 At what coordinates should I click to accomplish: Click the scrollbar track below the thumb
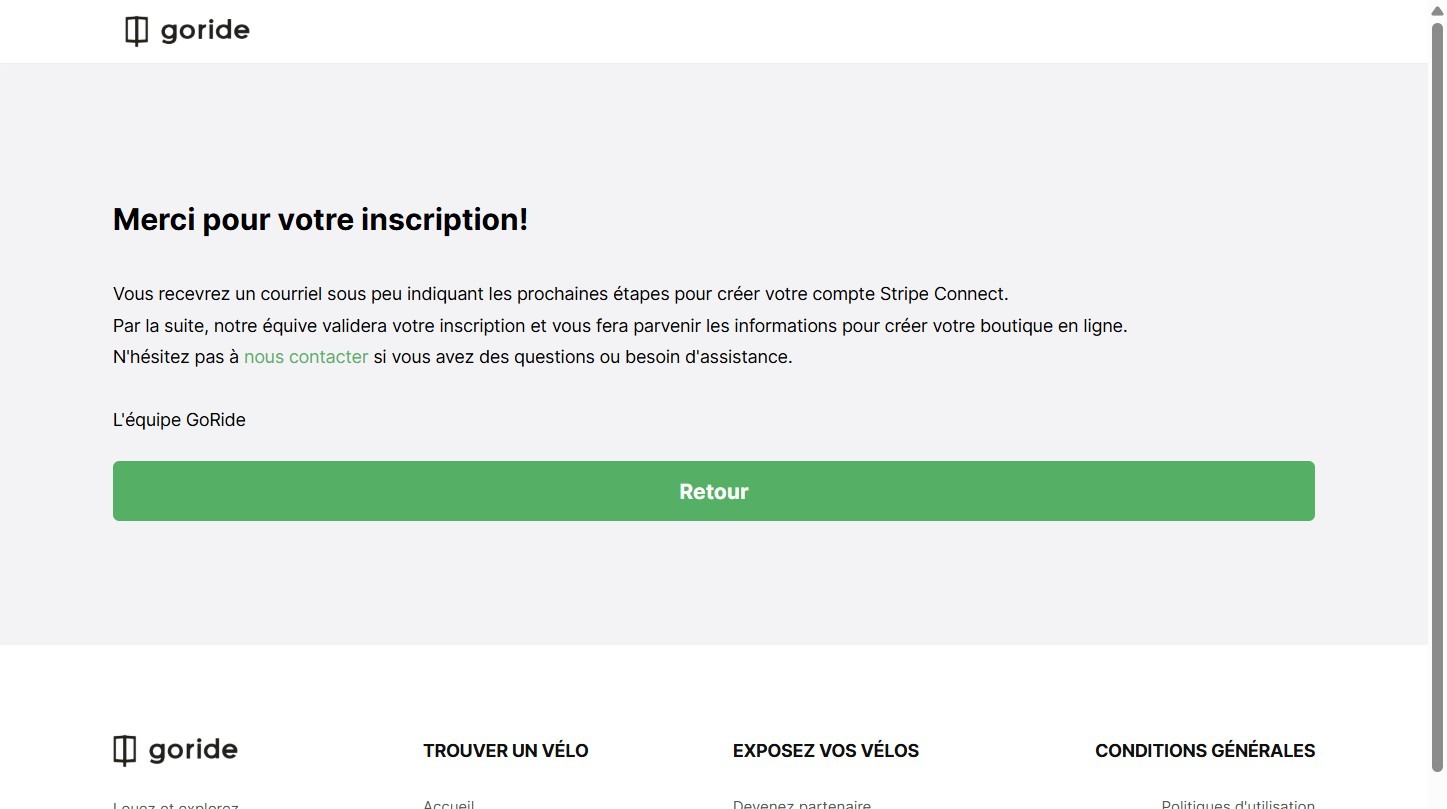[1437, 790]
